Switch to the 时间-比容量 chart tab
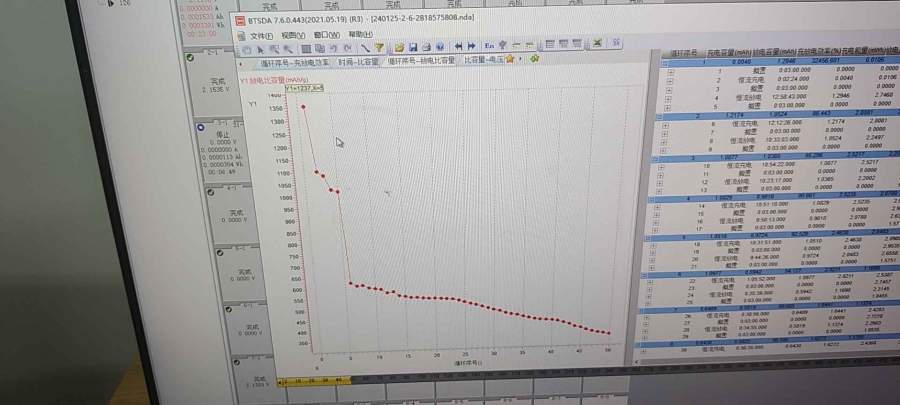The width and height of the screenshot is (900, 405). pos(358,61)
